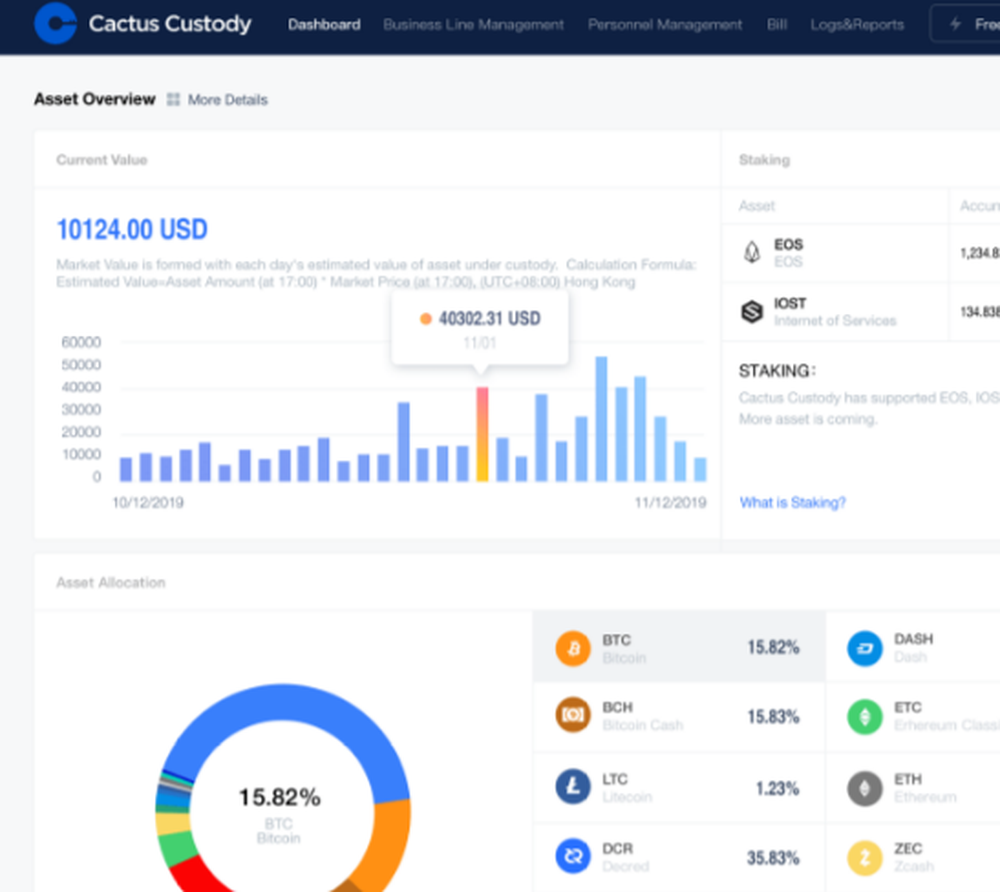The height and width of the screenshot is (892, 1000).
Task: Click BCH 15.83% allocation value
Action: [773, 717]
